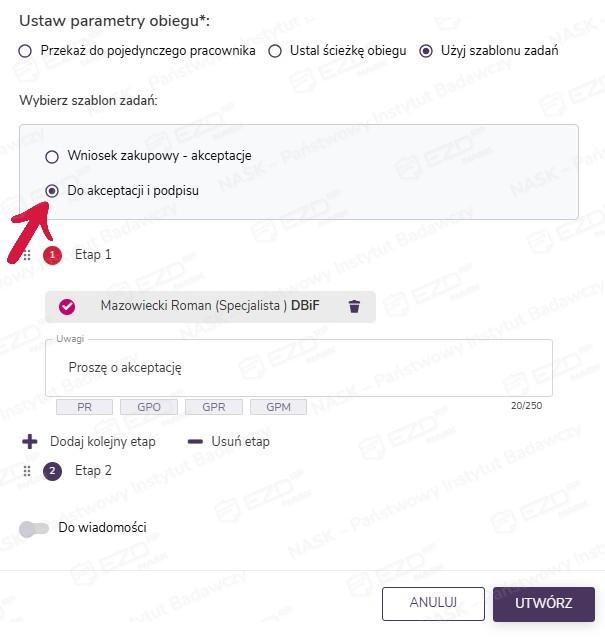
Task: Toggle the "Do wiadomości" switch
Action: (x=34, y=528)
